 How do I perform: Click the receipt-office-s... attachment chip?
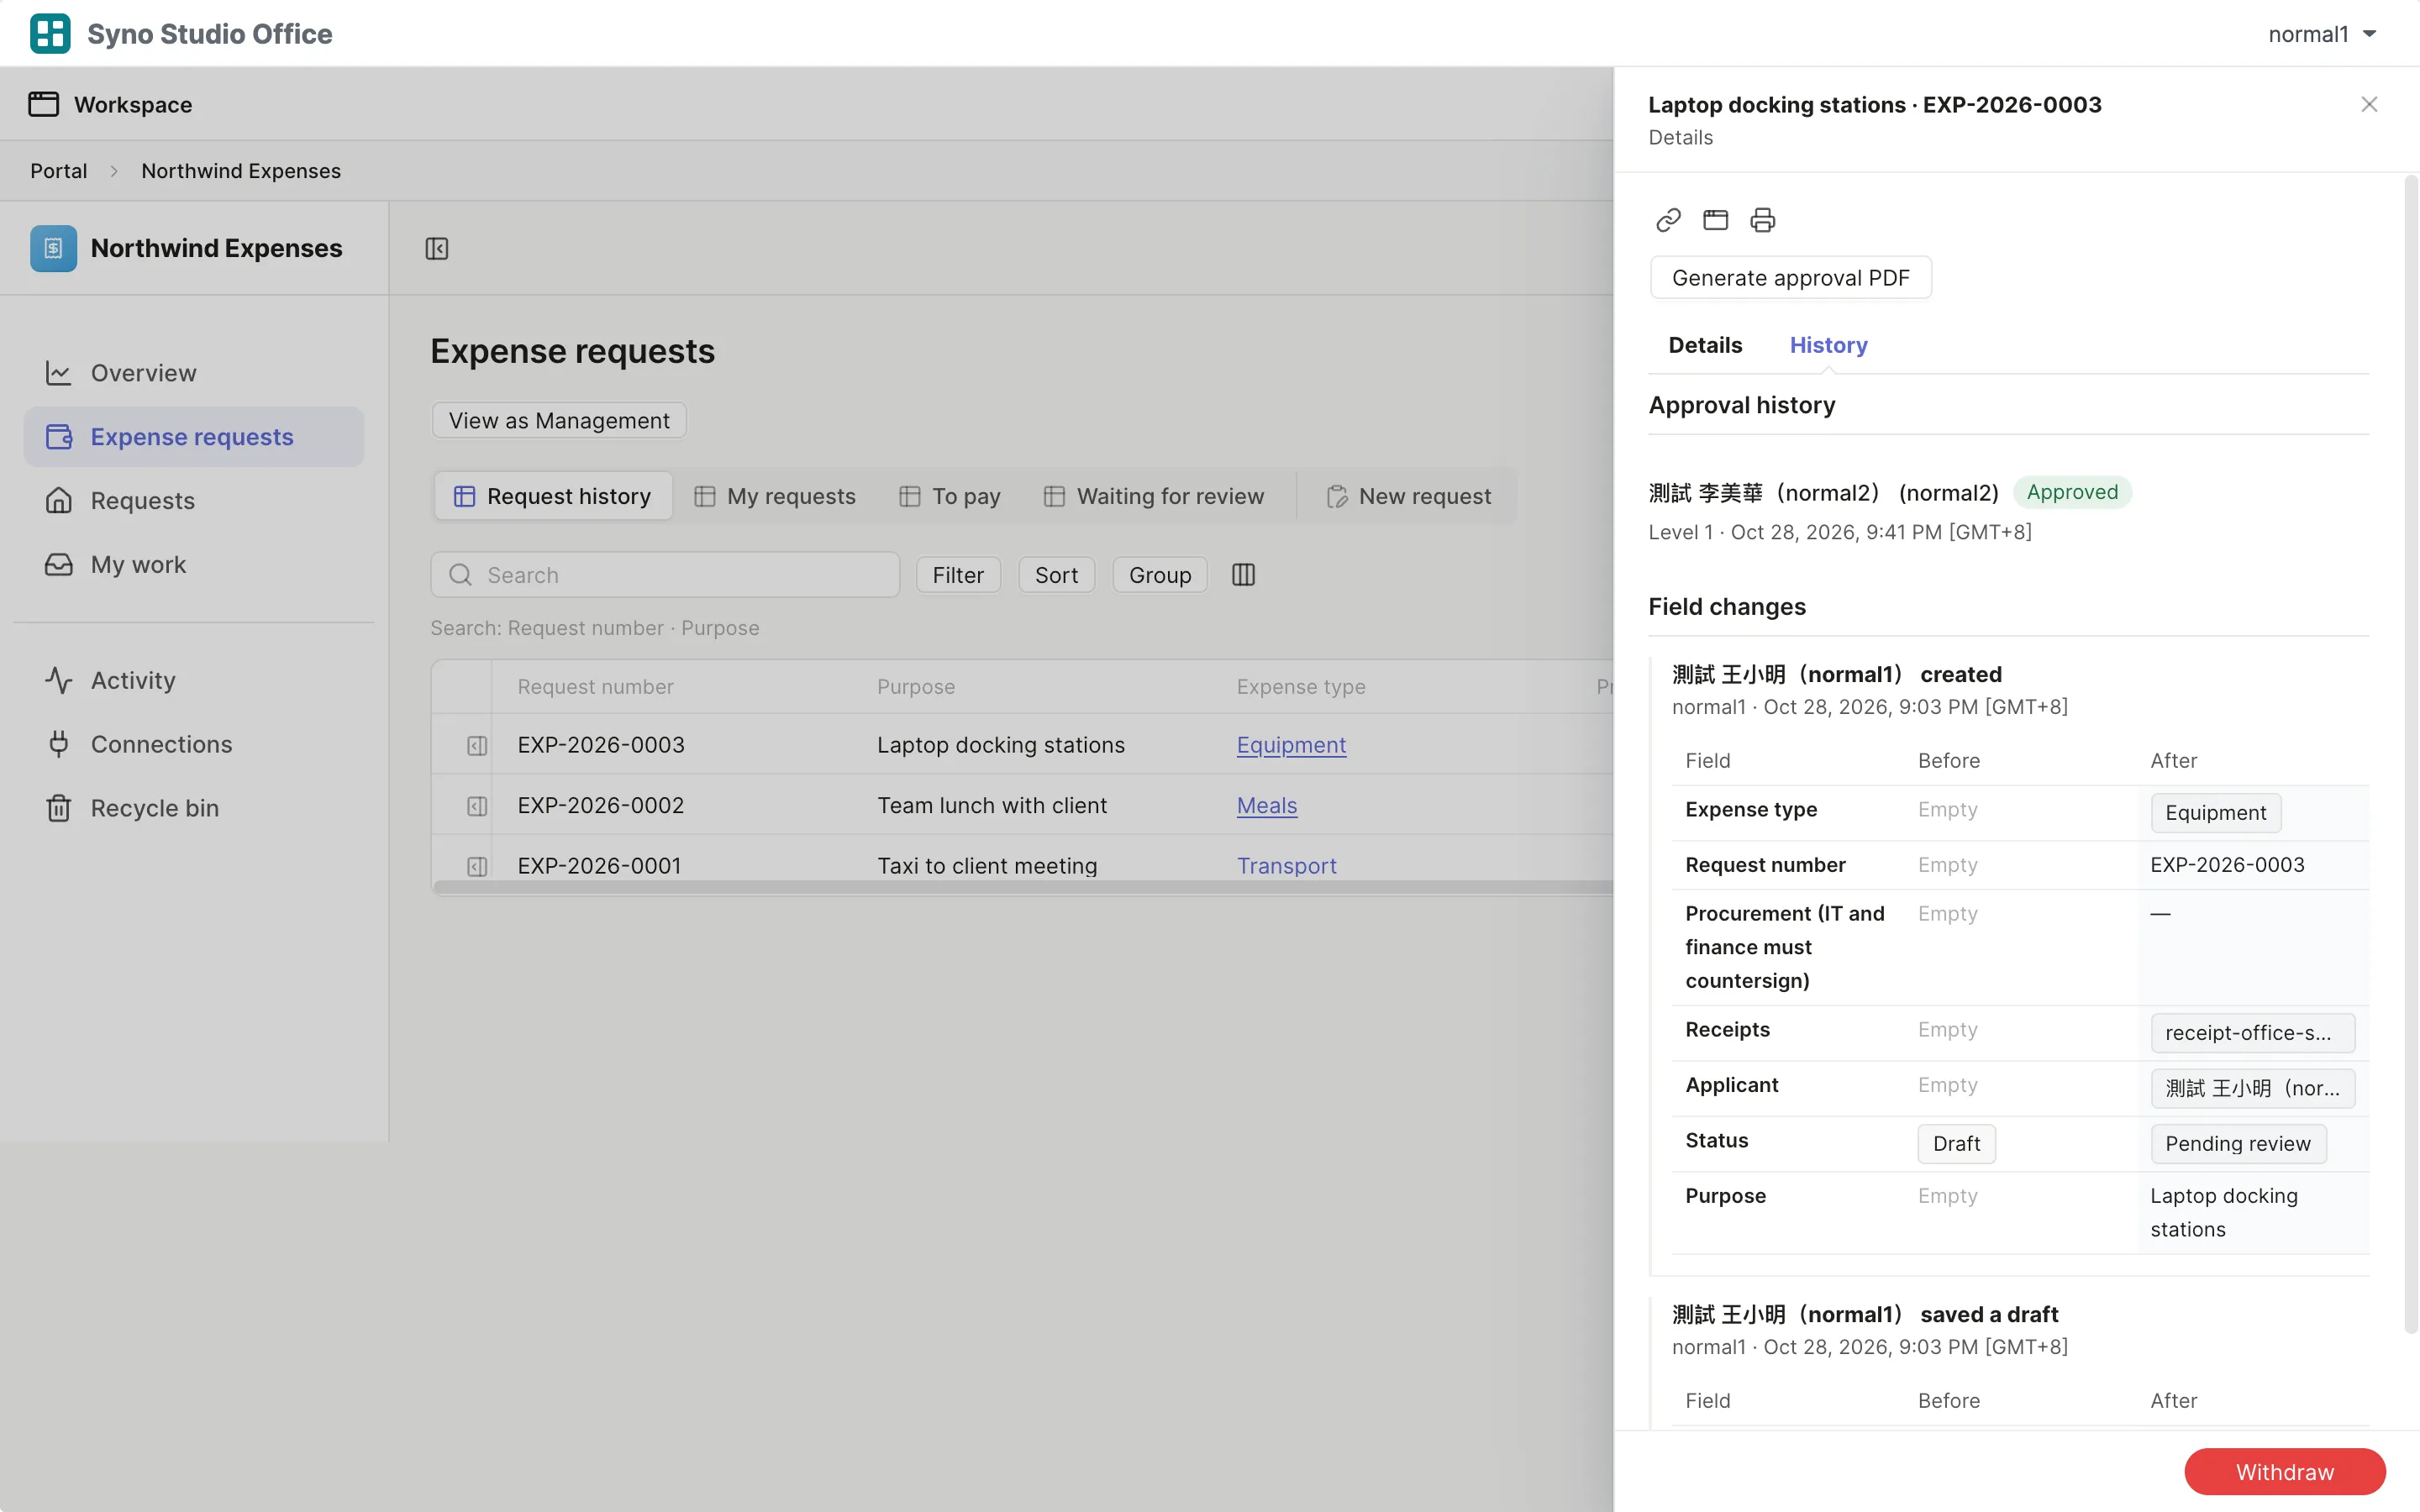[x=2252, y=1033]
